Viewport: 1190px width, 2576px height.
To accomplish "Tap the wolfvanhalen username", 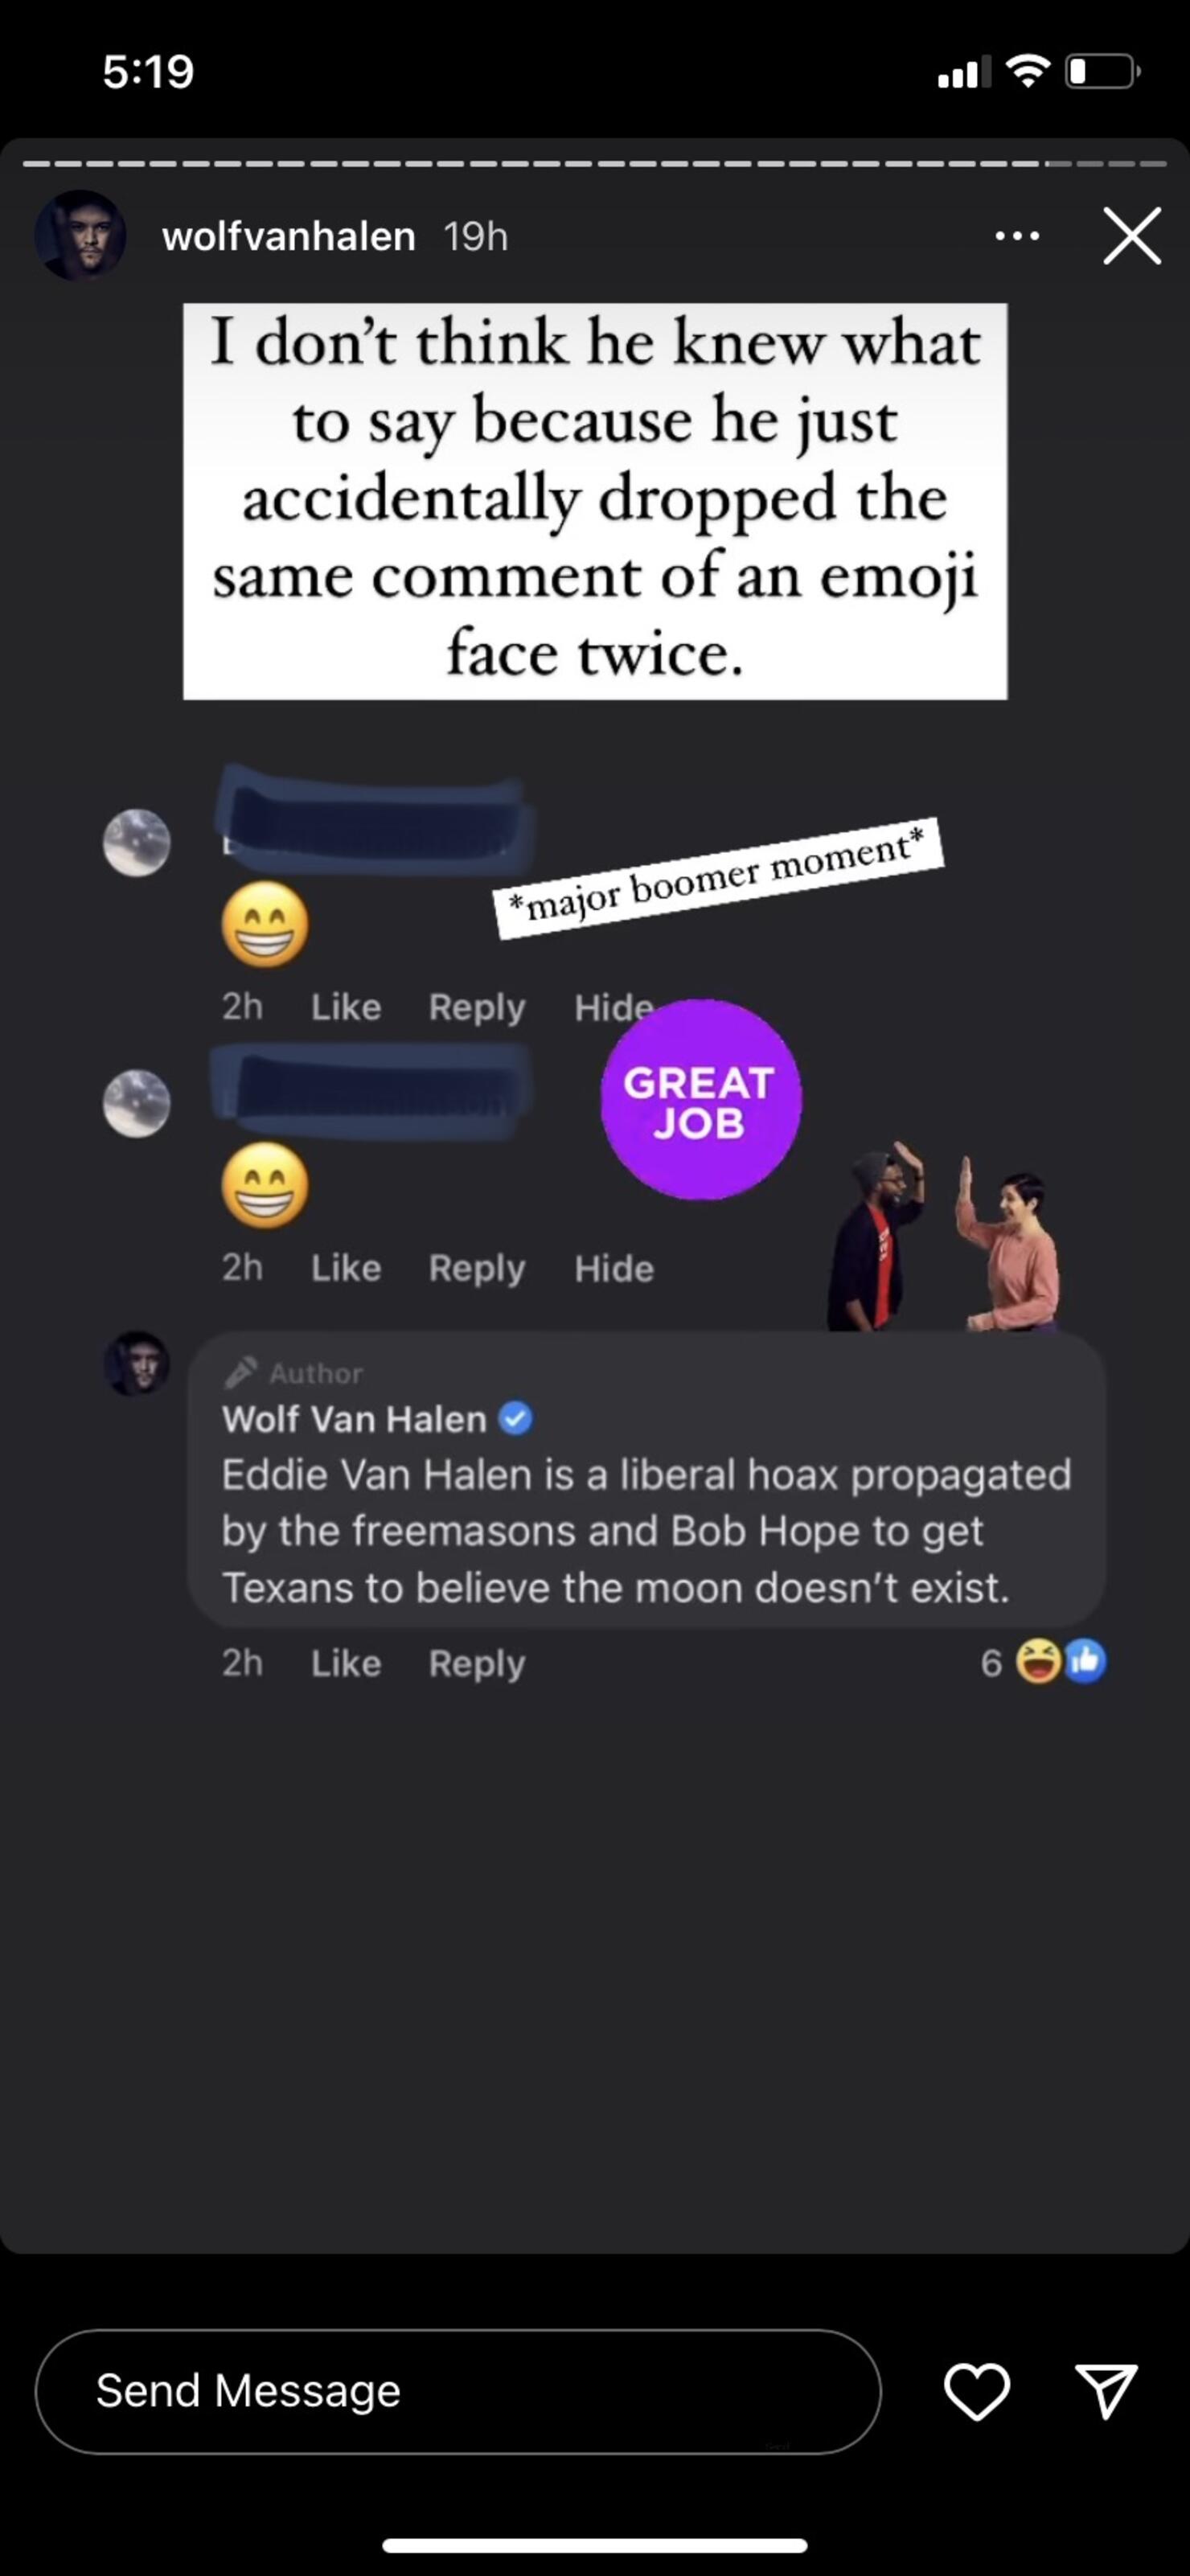I will [289, 237].
